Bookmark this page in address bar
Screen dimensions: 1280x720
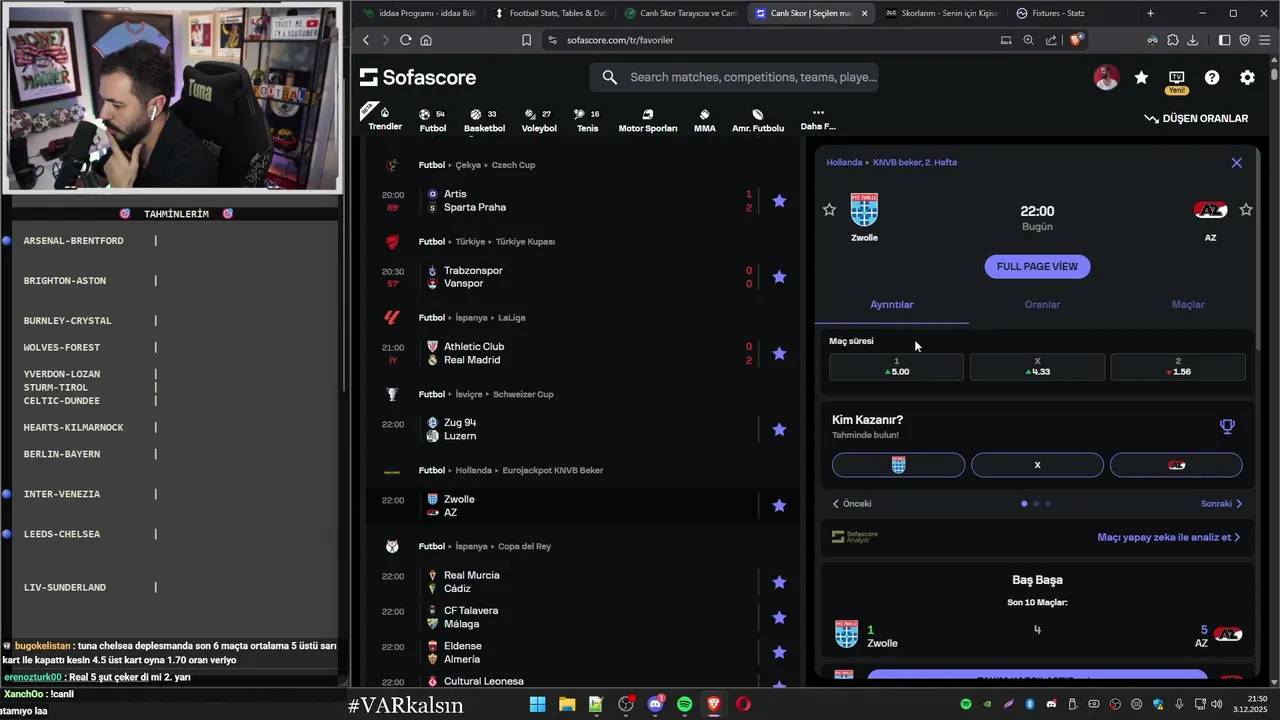(x=526, y=40)
